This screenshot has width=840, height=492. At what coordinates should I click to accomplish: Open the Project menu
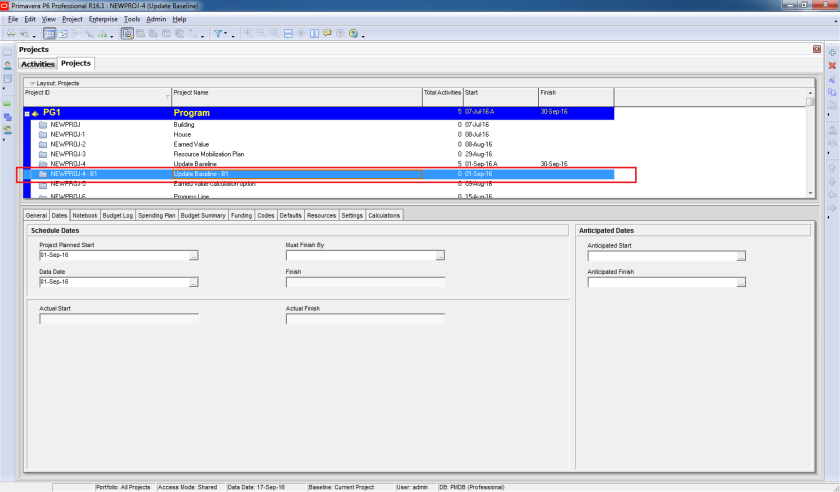(x=72, y=19)
